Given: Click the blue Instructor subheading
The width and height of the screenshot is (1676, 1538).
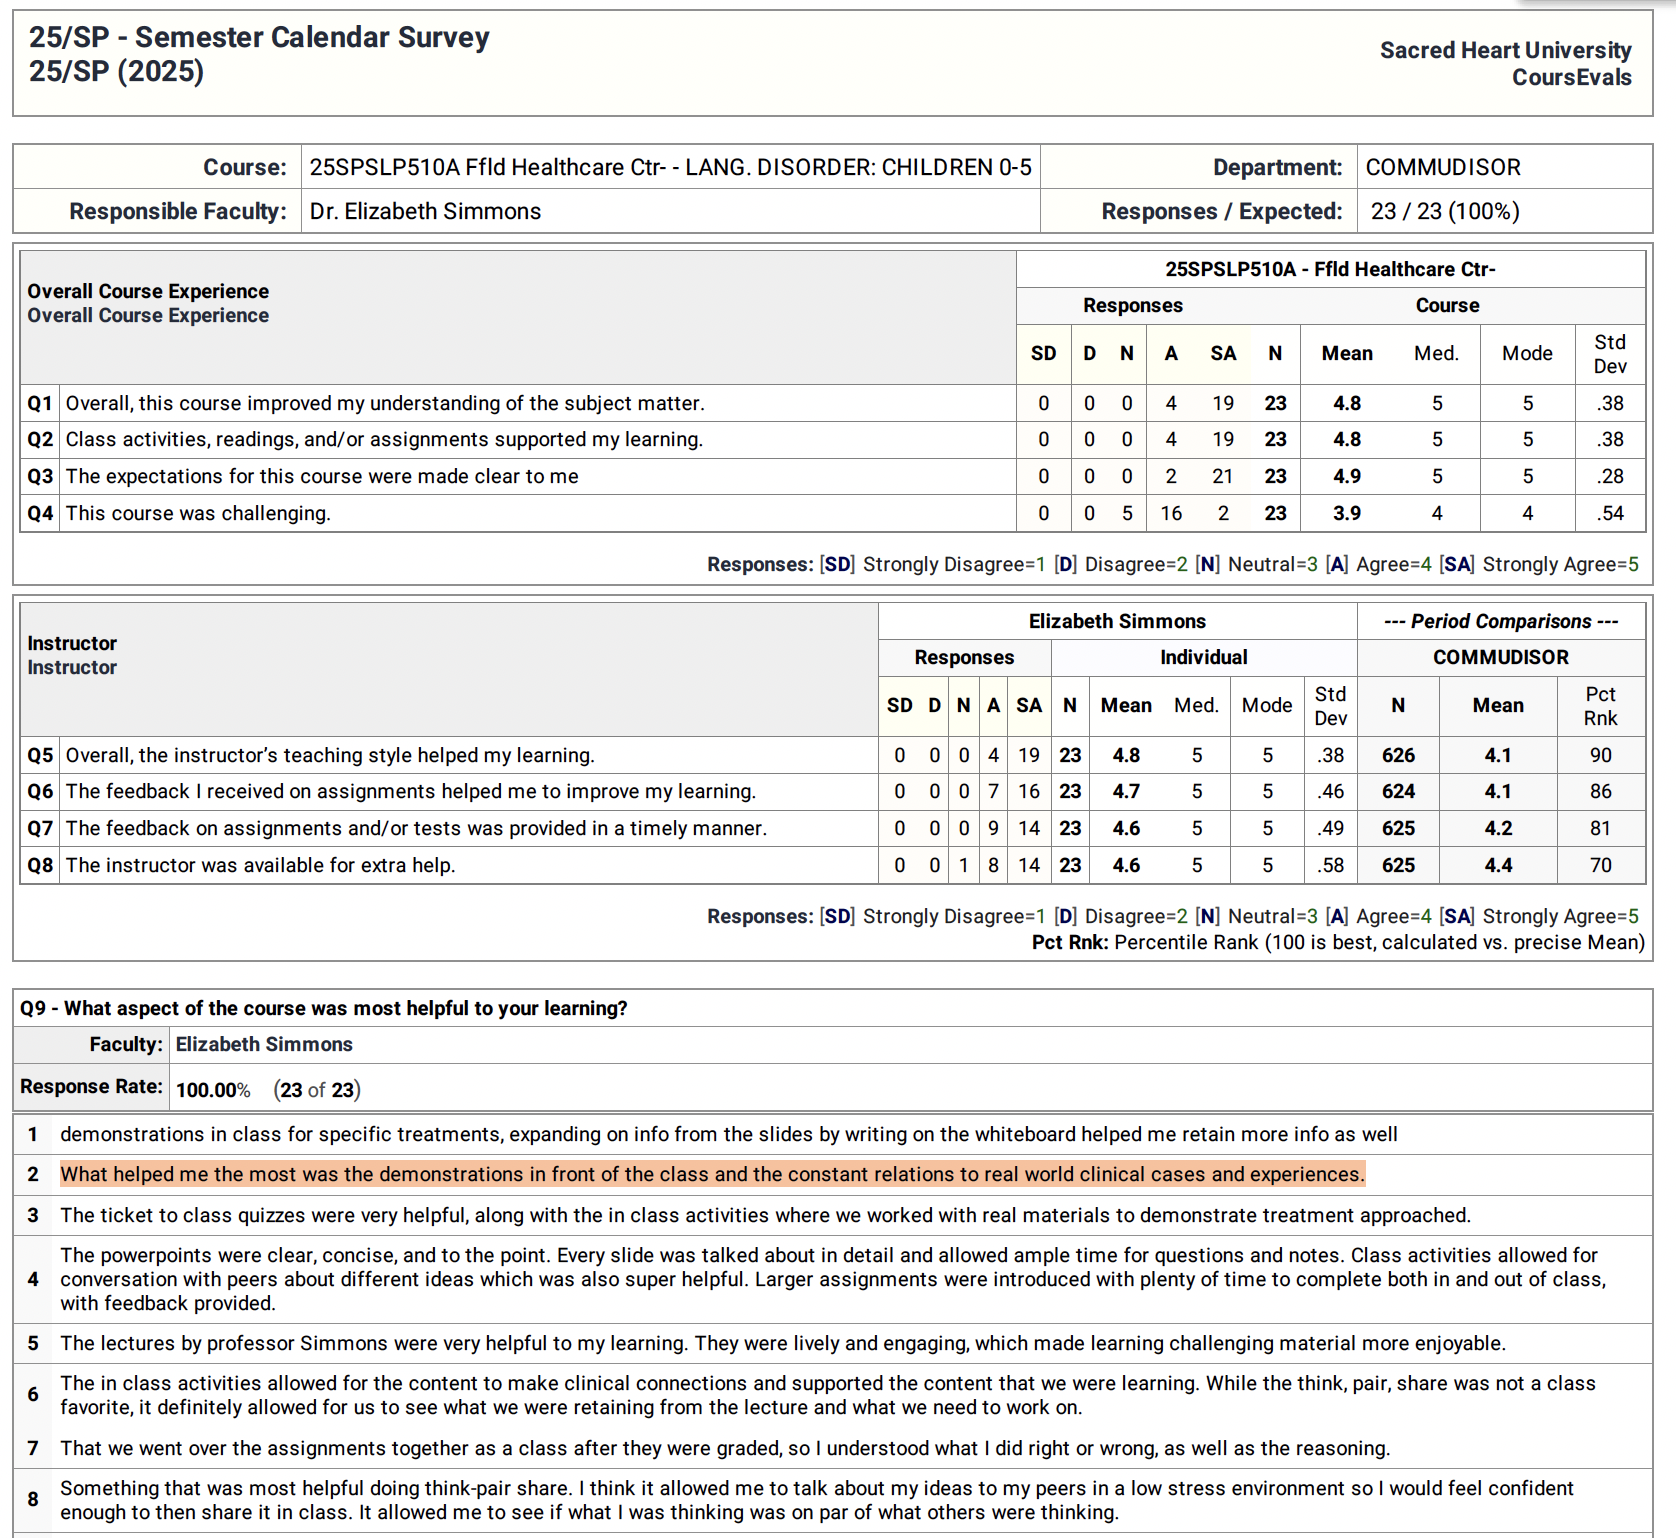Looking at the screenshot, I should pyautogui.click(x=72, y=668).
